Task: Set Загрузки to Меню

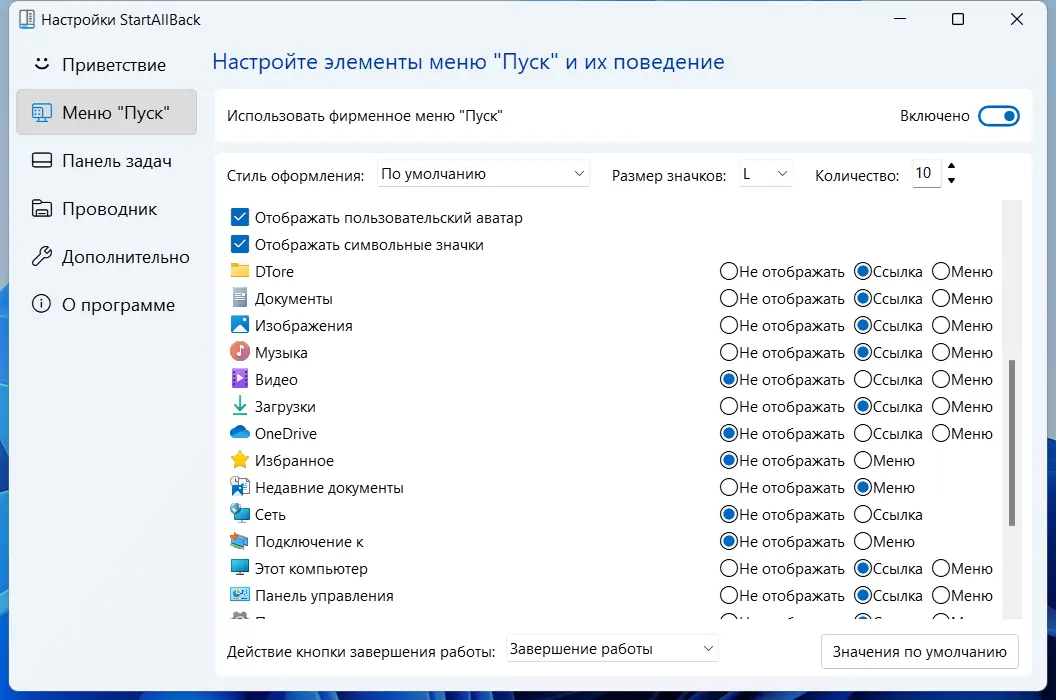Action: coord(941,406)
